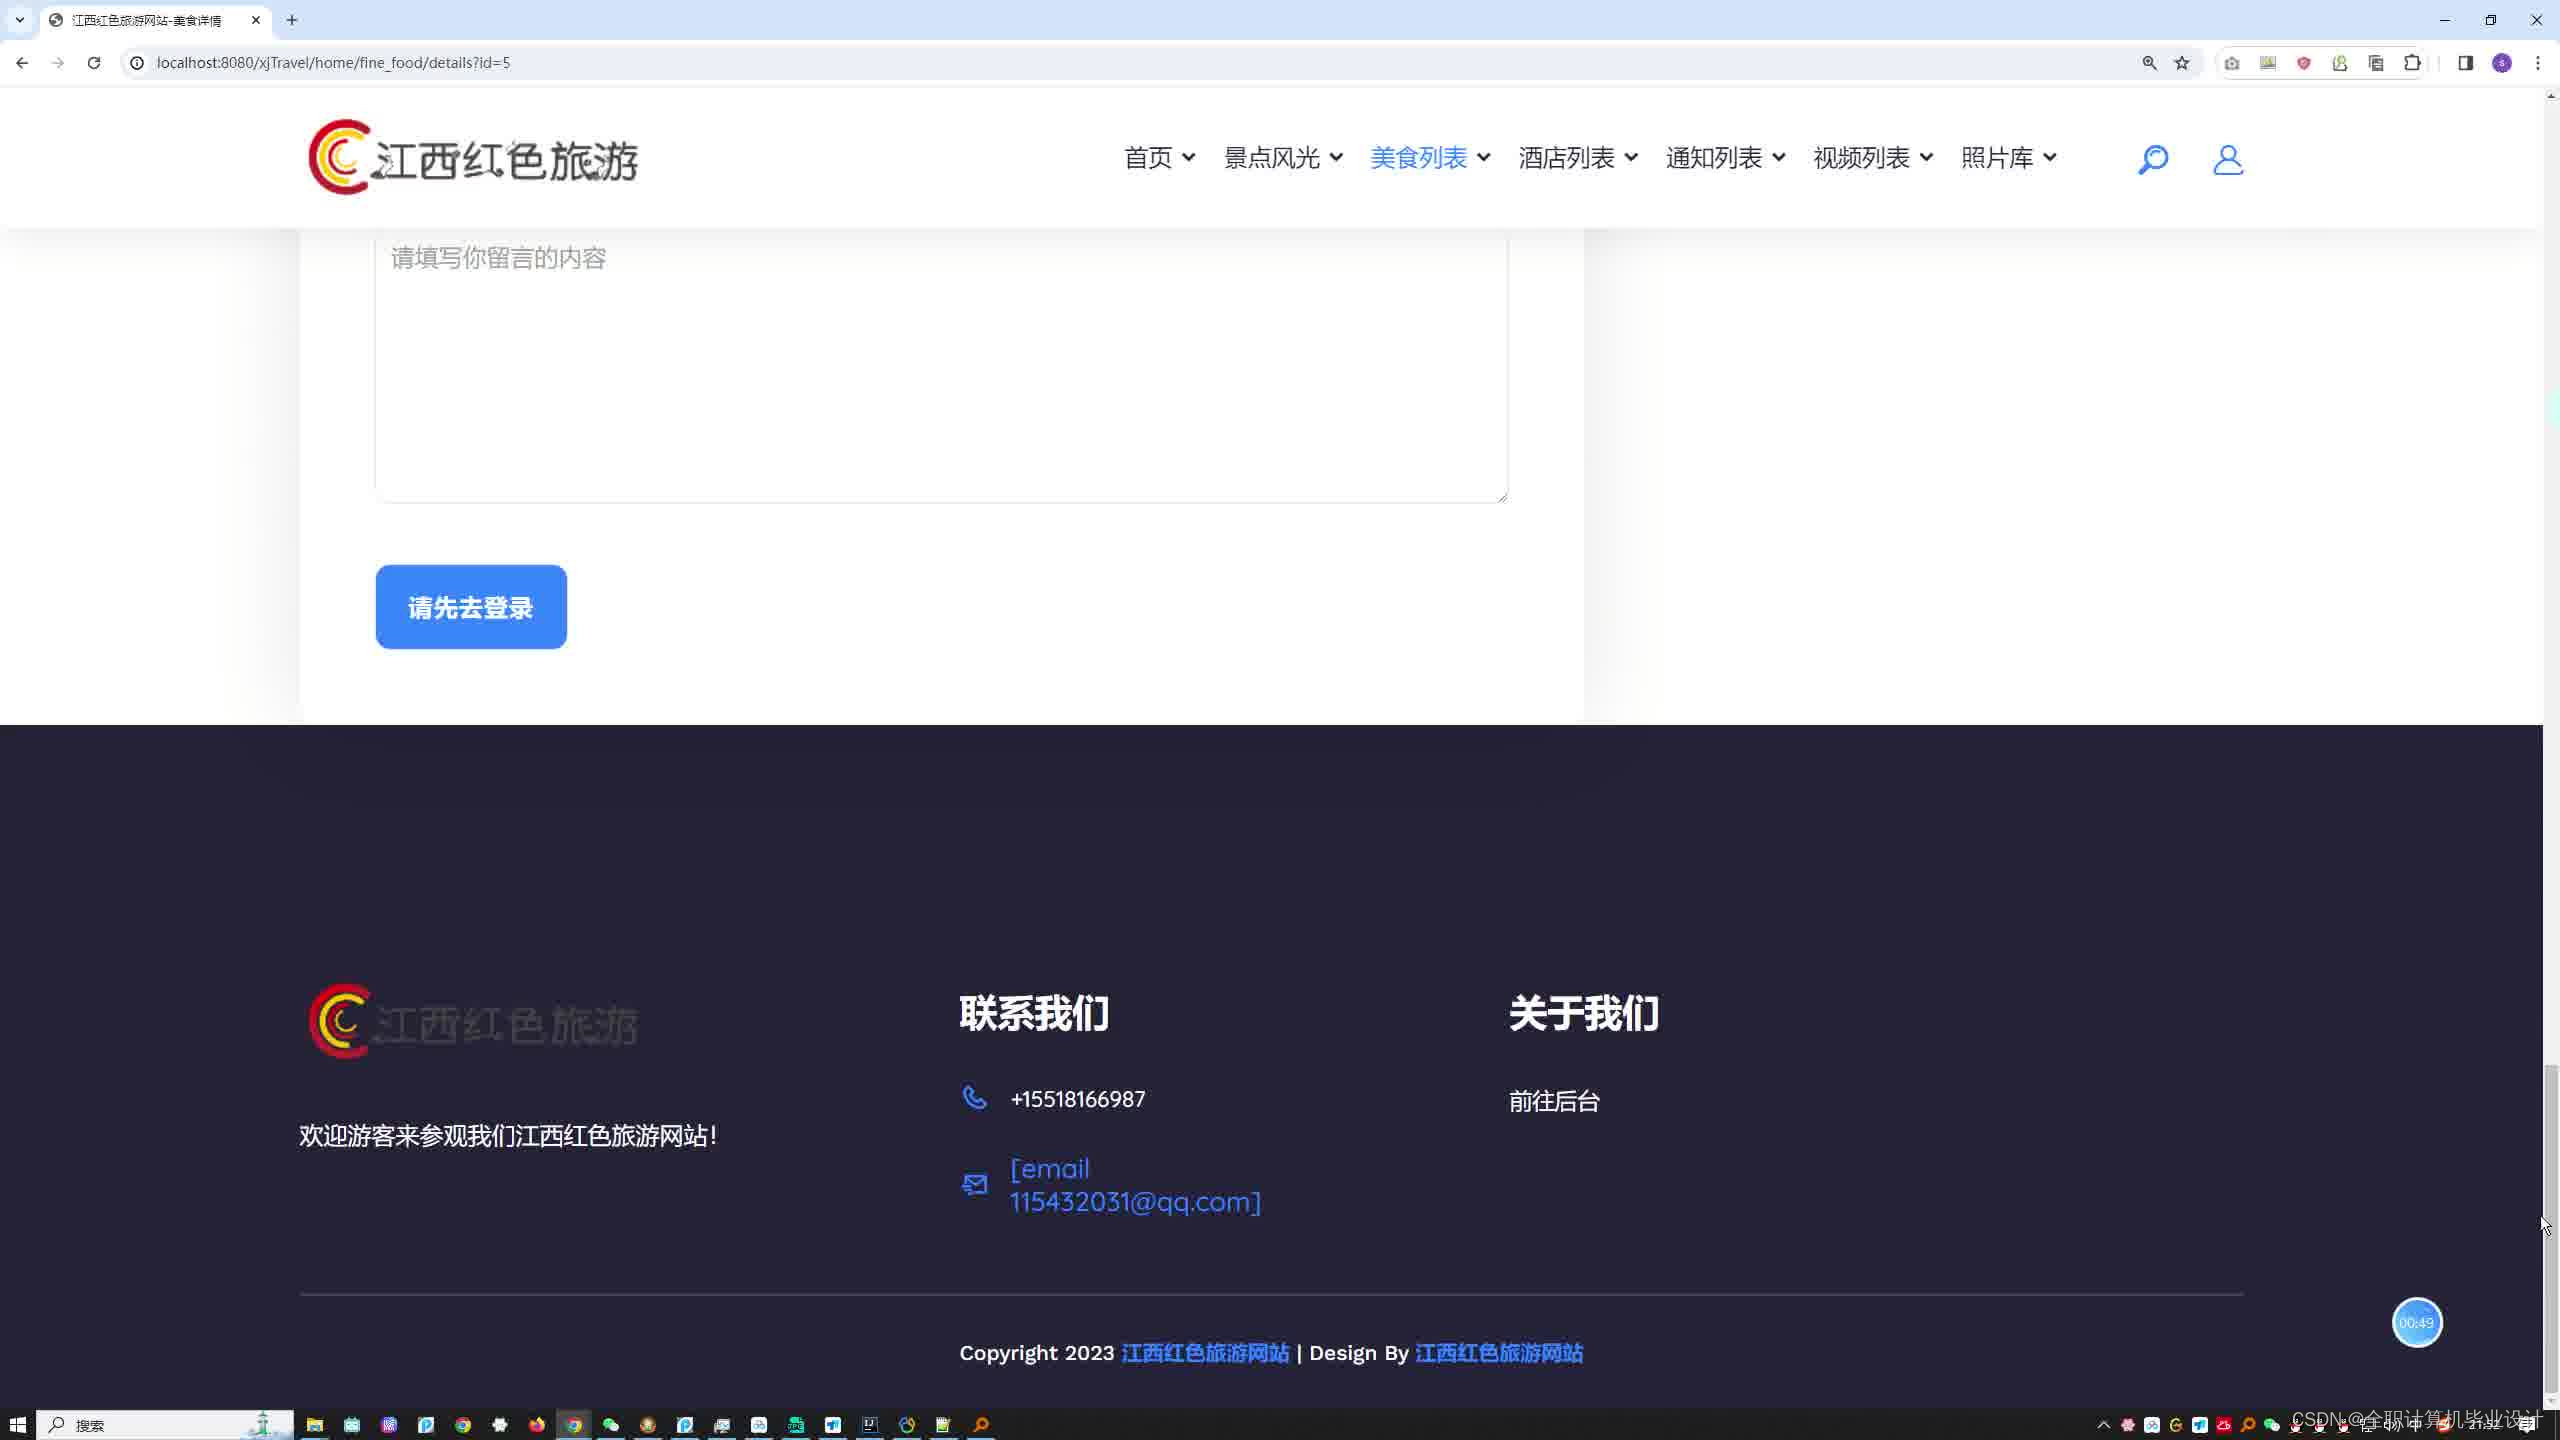
Task: Bookmark this page with star icon
Action: coord(2182,62)
